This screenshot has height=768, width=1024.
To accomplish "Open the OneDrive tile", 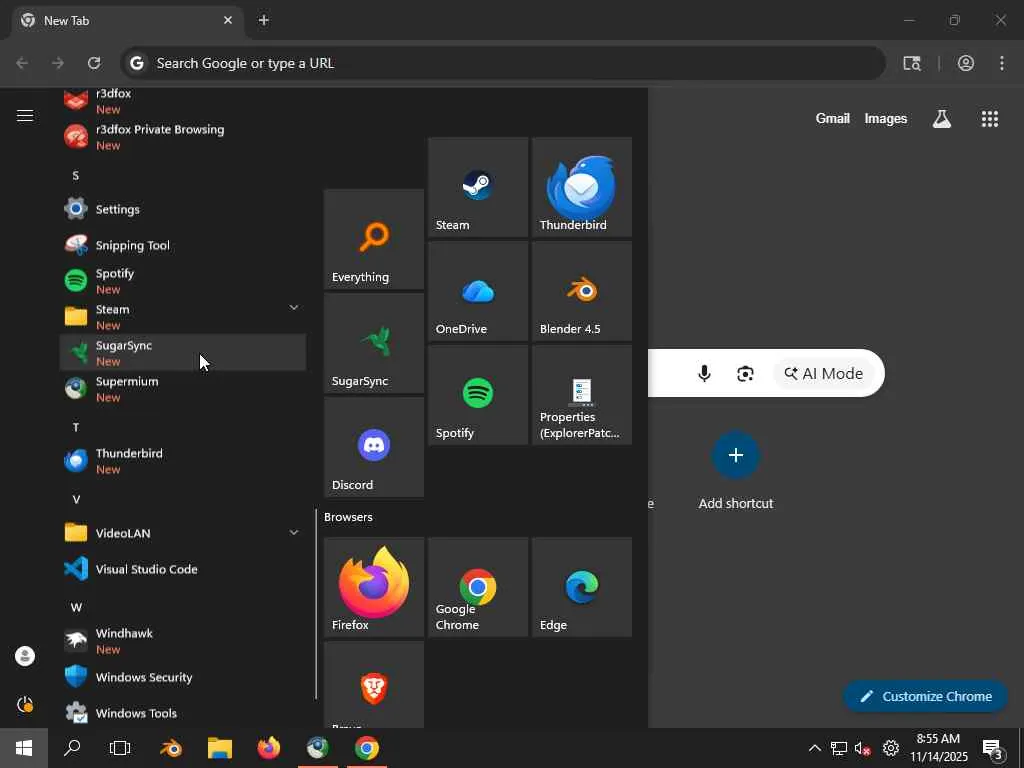I will (477, 291).
